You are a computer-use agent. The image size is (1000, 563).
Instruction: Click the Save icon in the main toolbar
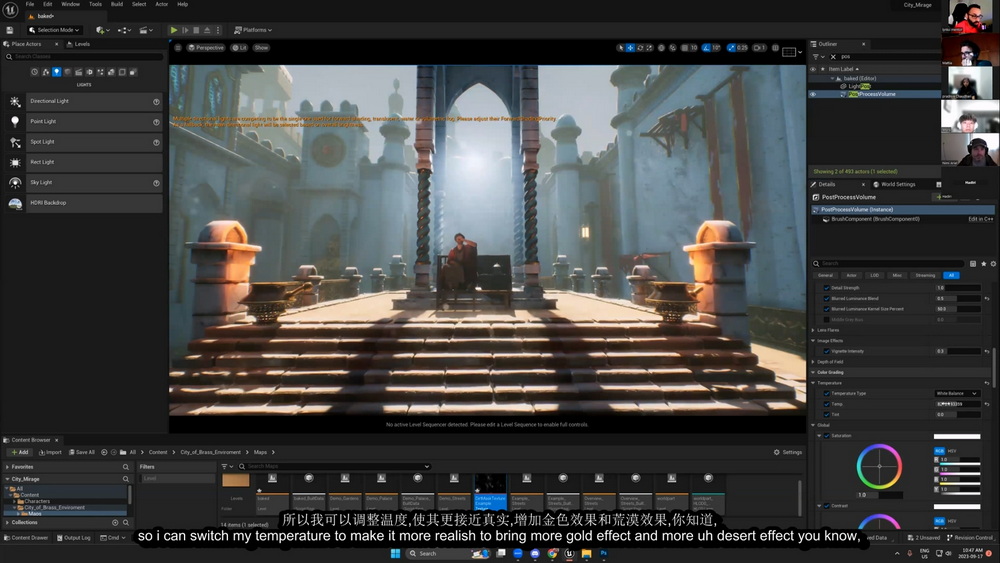click(x=10, y=30)
